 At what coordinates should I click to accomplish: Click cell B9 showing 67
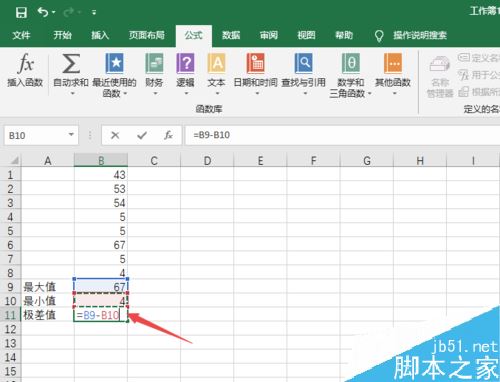coord(101,287)
